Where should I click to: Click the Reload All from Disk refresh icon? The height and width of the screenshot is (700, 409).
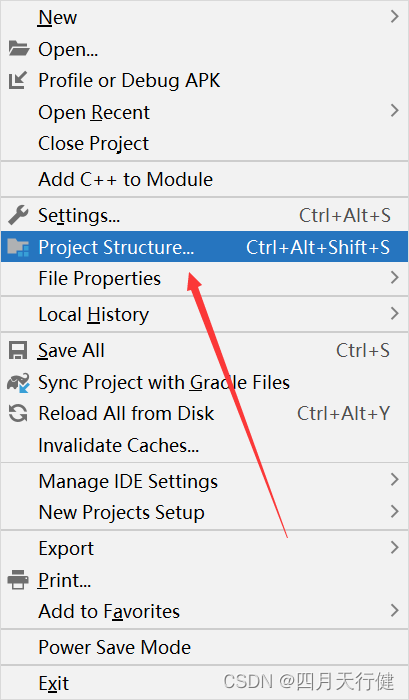coord(18,413)
